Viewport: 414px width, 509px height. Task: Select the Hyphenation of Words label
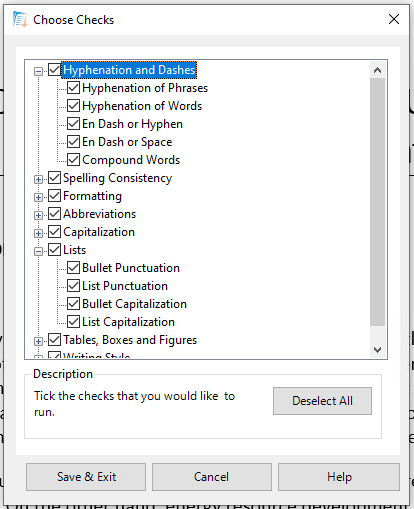click(142, 106)
